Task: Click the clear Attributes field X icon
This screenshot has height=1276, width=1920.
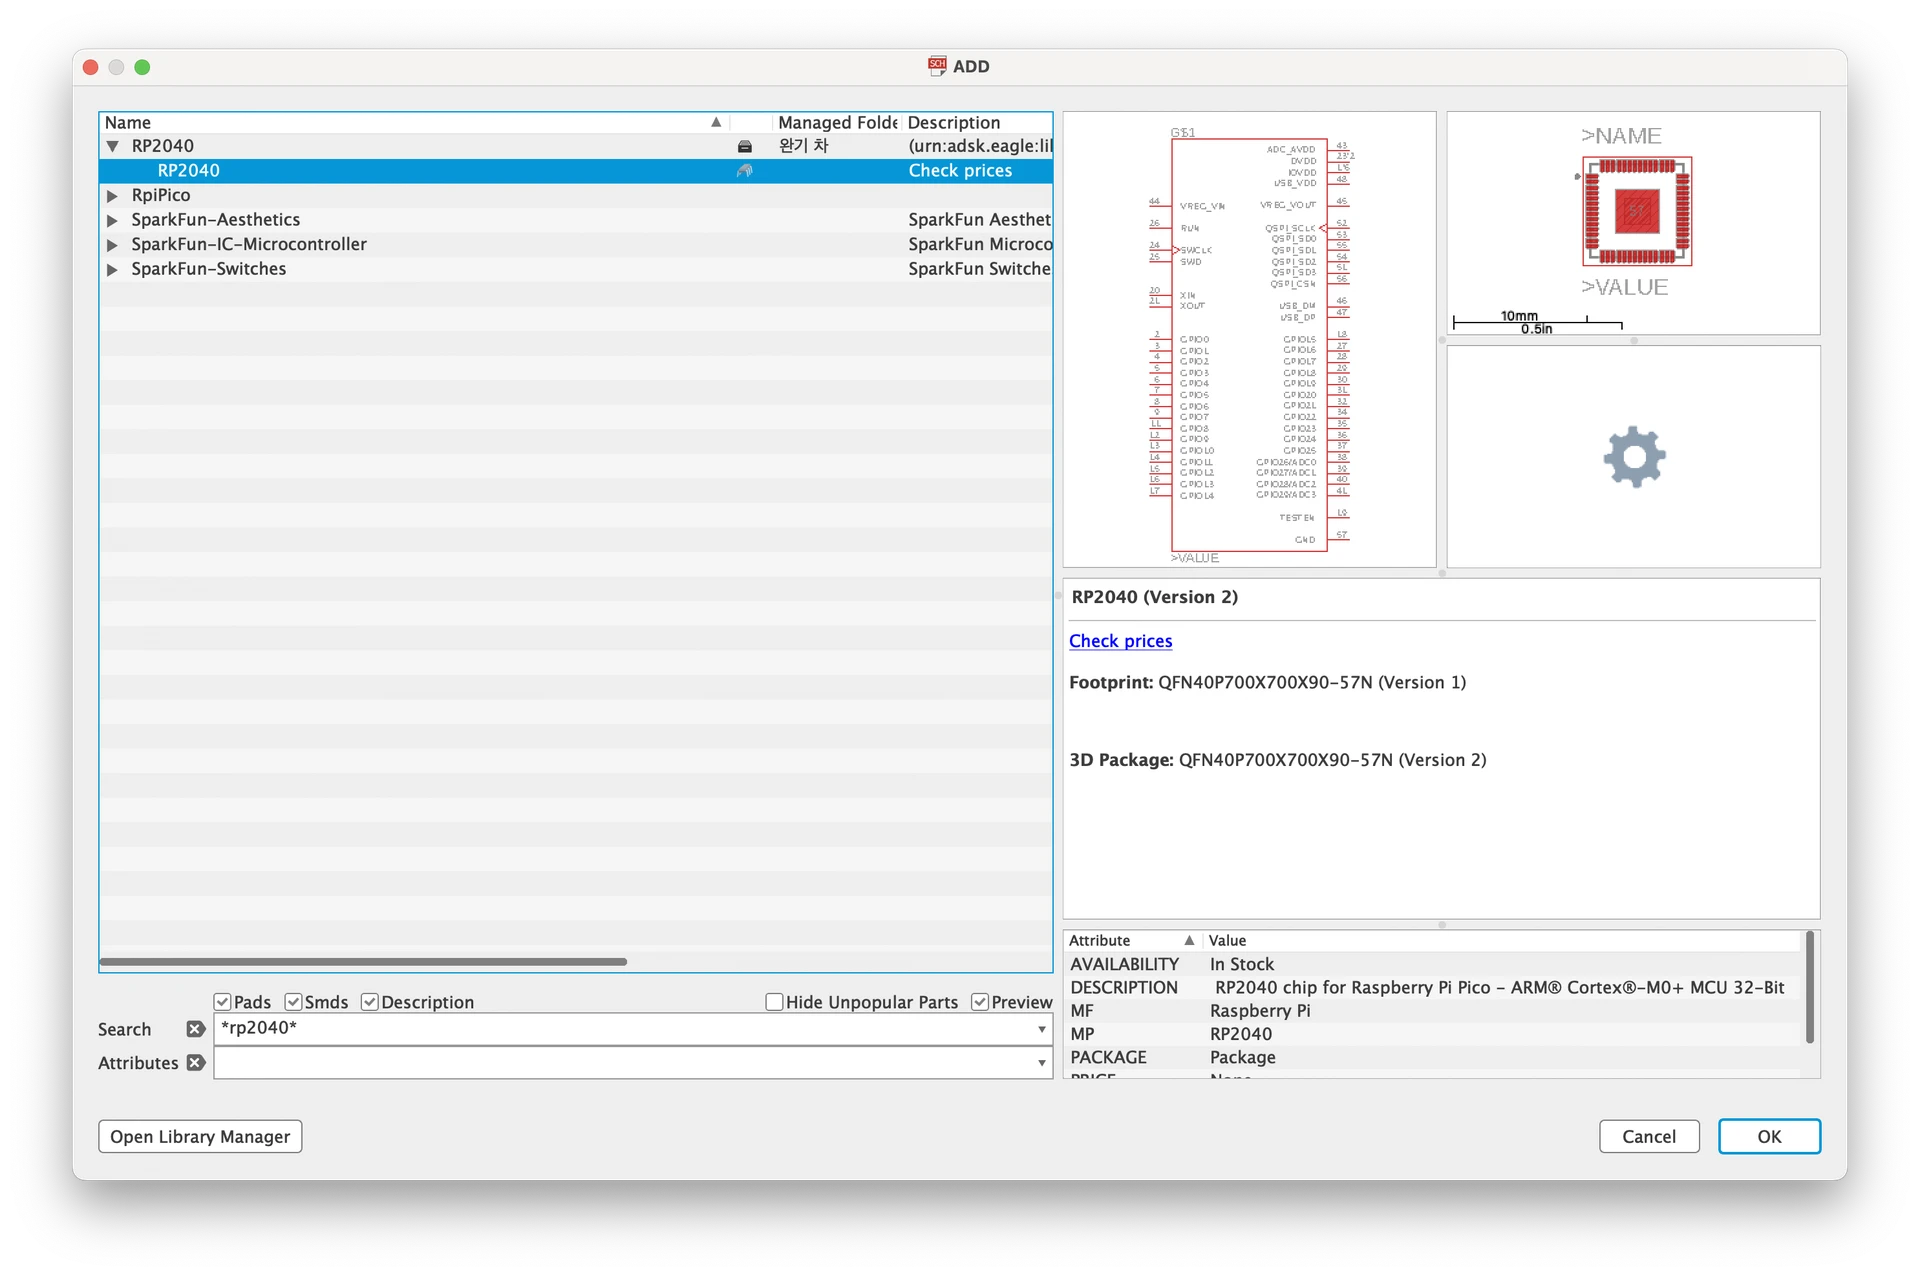Action: [x=196, y=1063]
